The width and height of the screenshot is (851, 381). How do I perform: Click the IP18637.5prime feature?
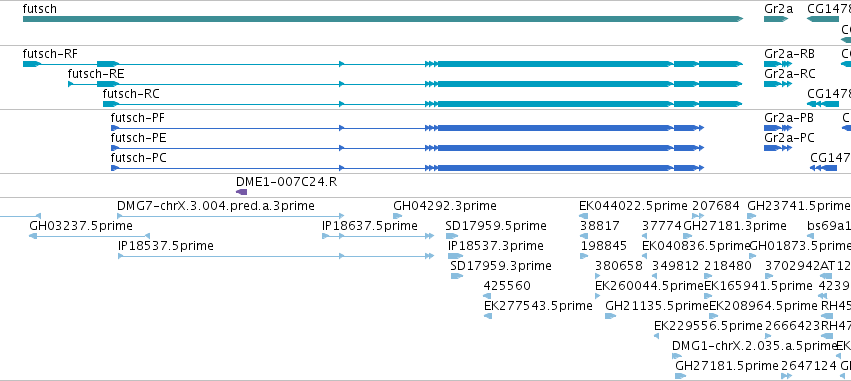click(378, 236)
